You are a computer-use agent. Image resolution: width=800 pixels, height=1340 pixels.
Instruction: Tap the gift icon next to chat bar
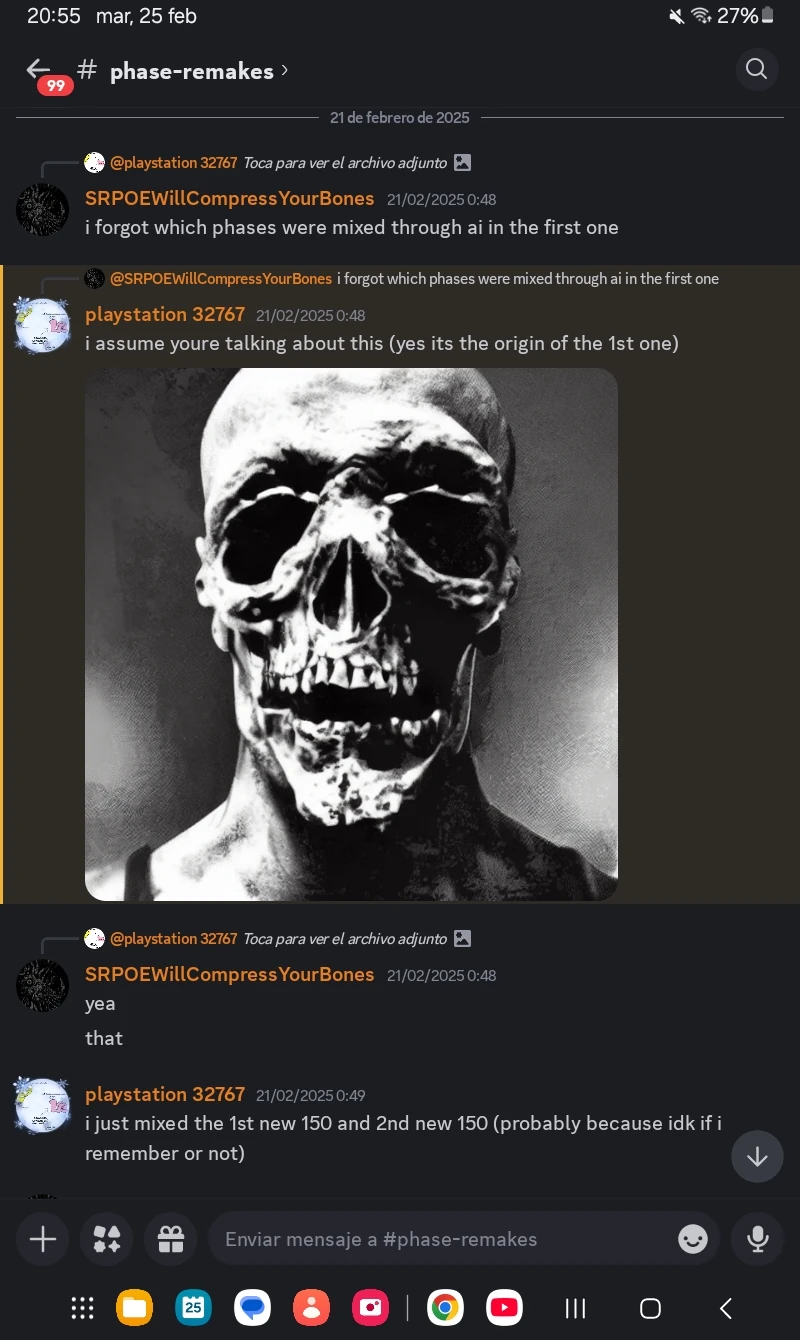(x=170, y=1238)
